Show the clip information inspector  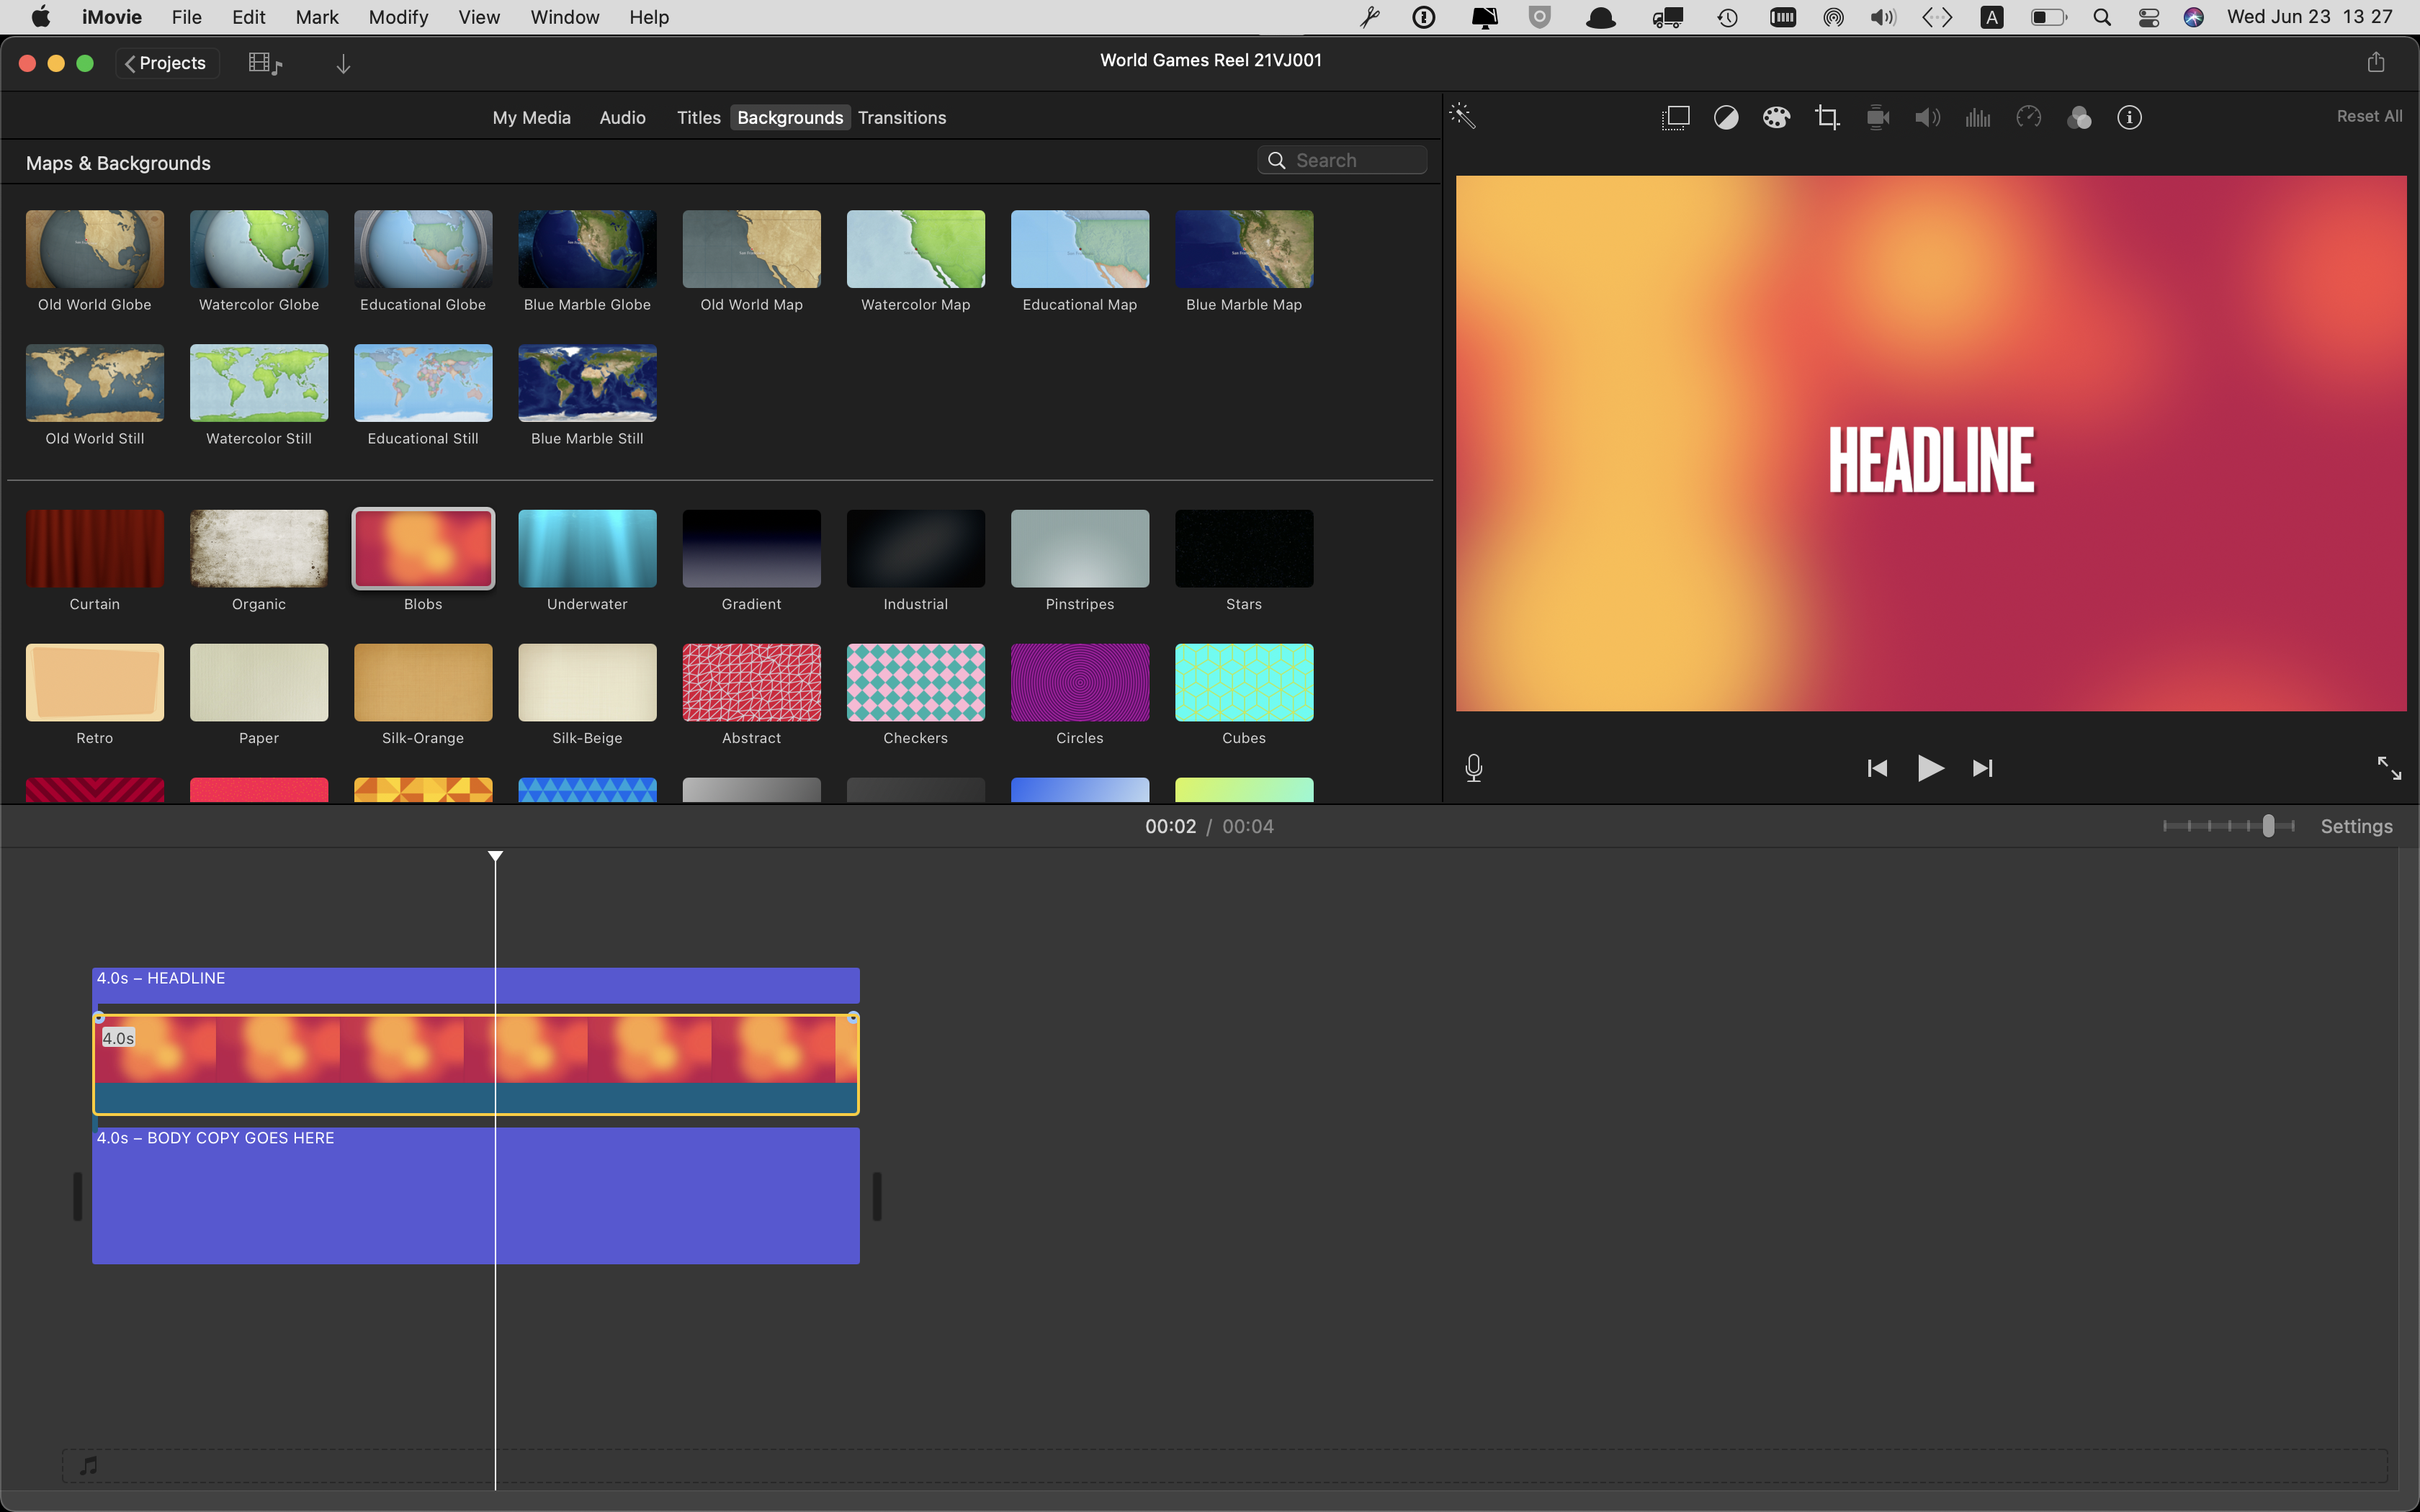pyautogui.click(x=2129, y=118)
